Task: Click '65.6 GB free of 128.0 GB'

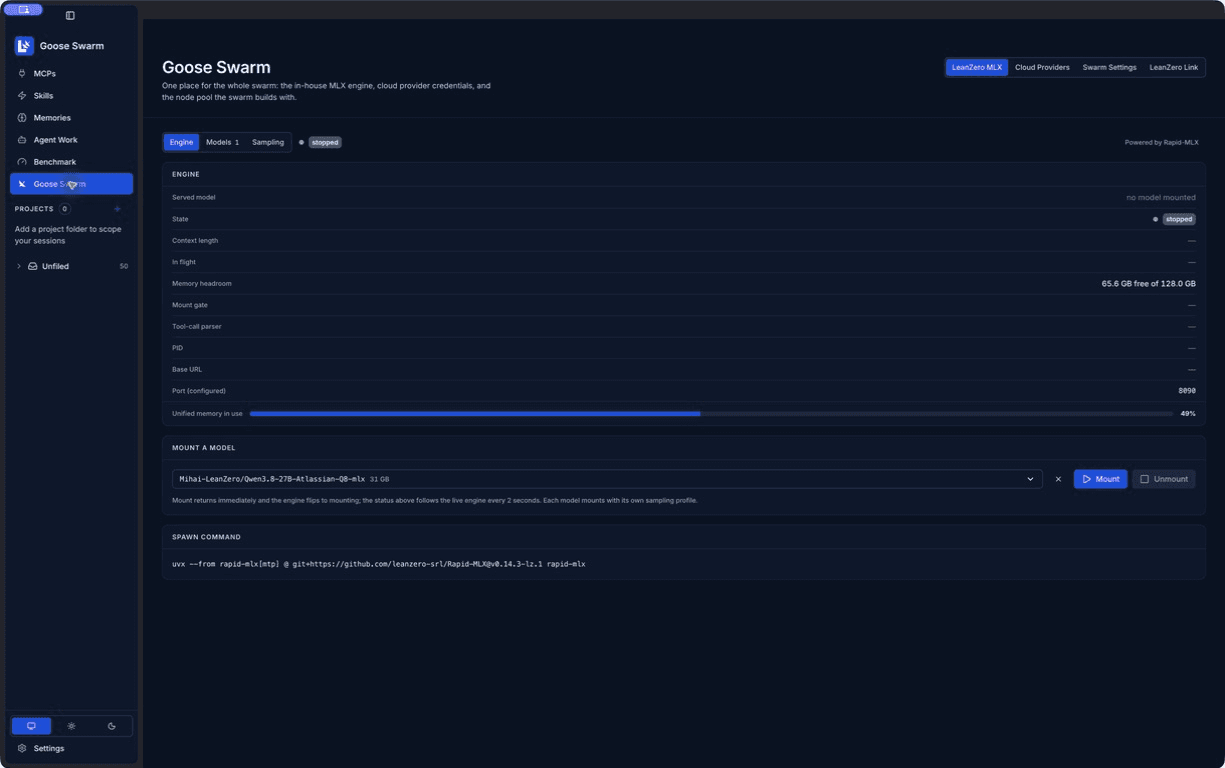Action: (1149, 284)
